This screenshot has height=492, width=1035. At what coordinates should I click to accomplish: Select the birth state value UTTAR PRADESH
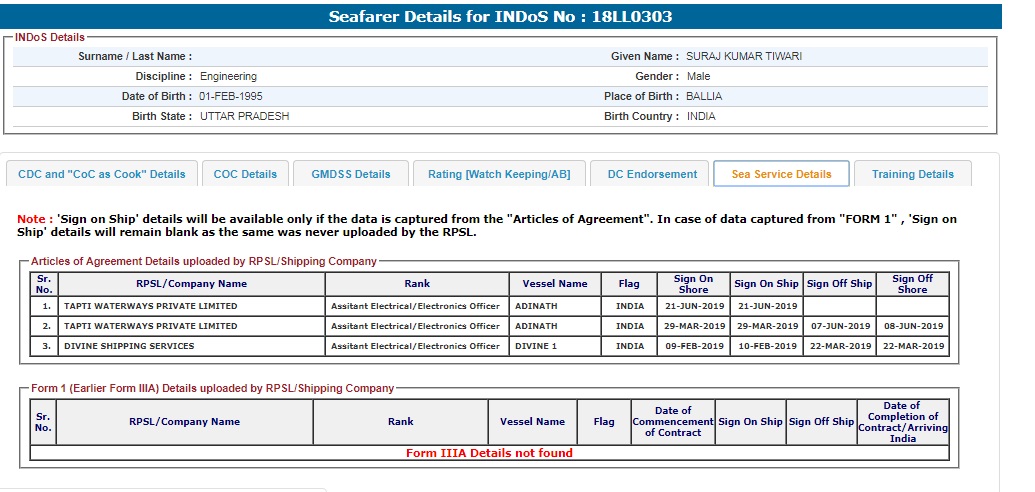pyautogui.click(x=244, y=116)
